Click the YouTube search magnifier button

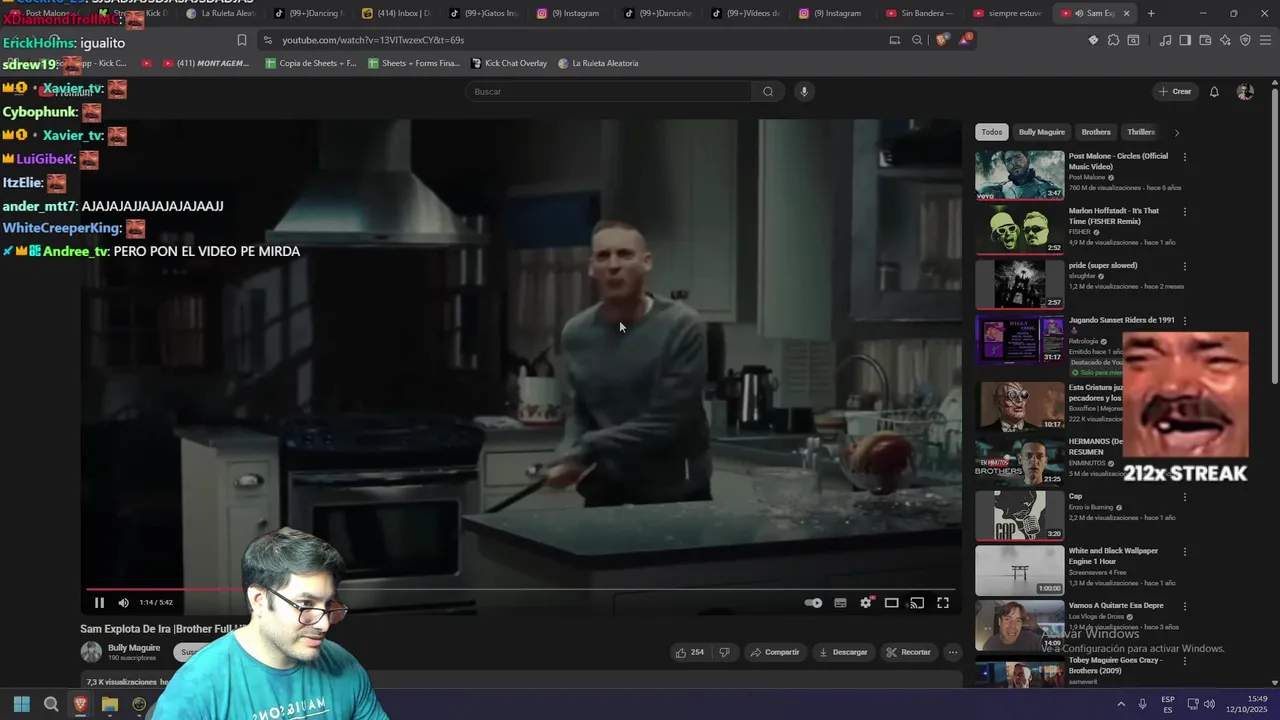click(768, 91)
